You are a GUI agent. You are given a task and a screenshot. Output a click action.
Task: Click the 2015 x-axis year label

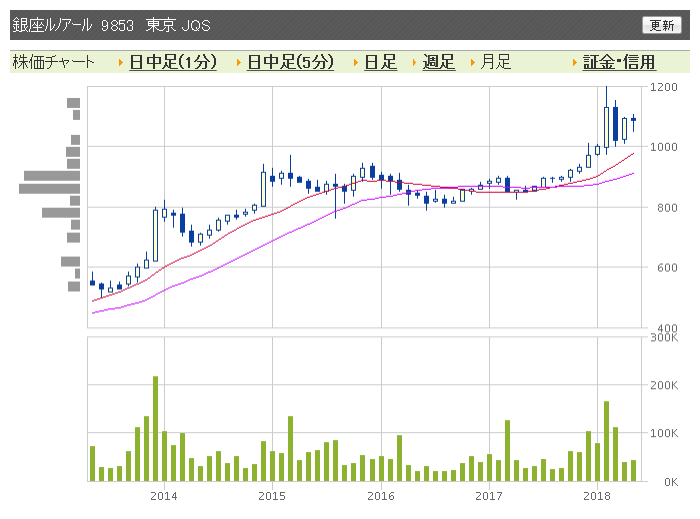click(272, 496)
